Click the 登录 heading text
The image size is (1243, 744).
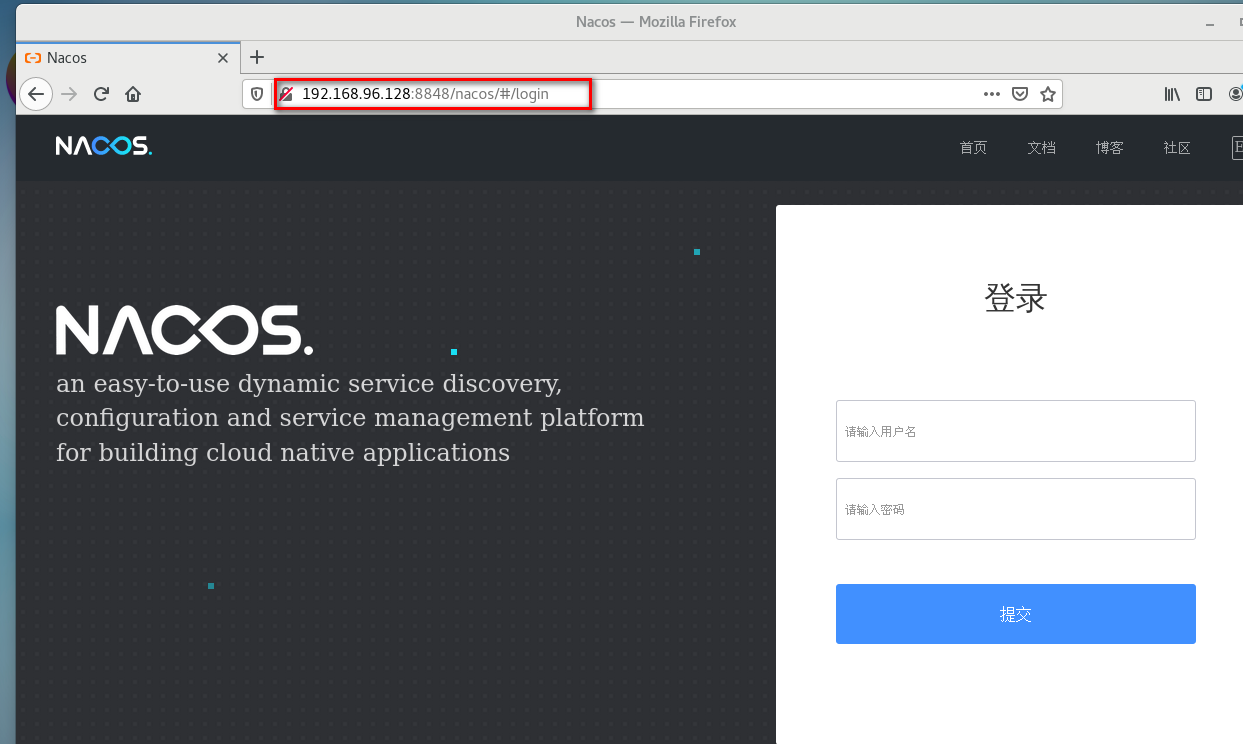[x=1016, y=298]
